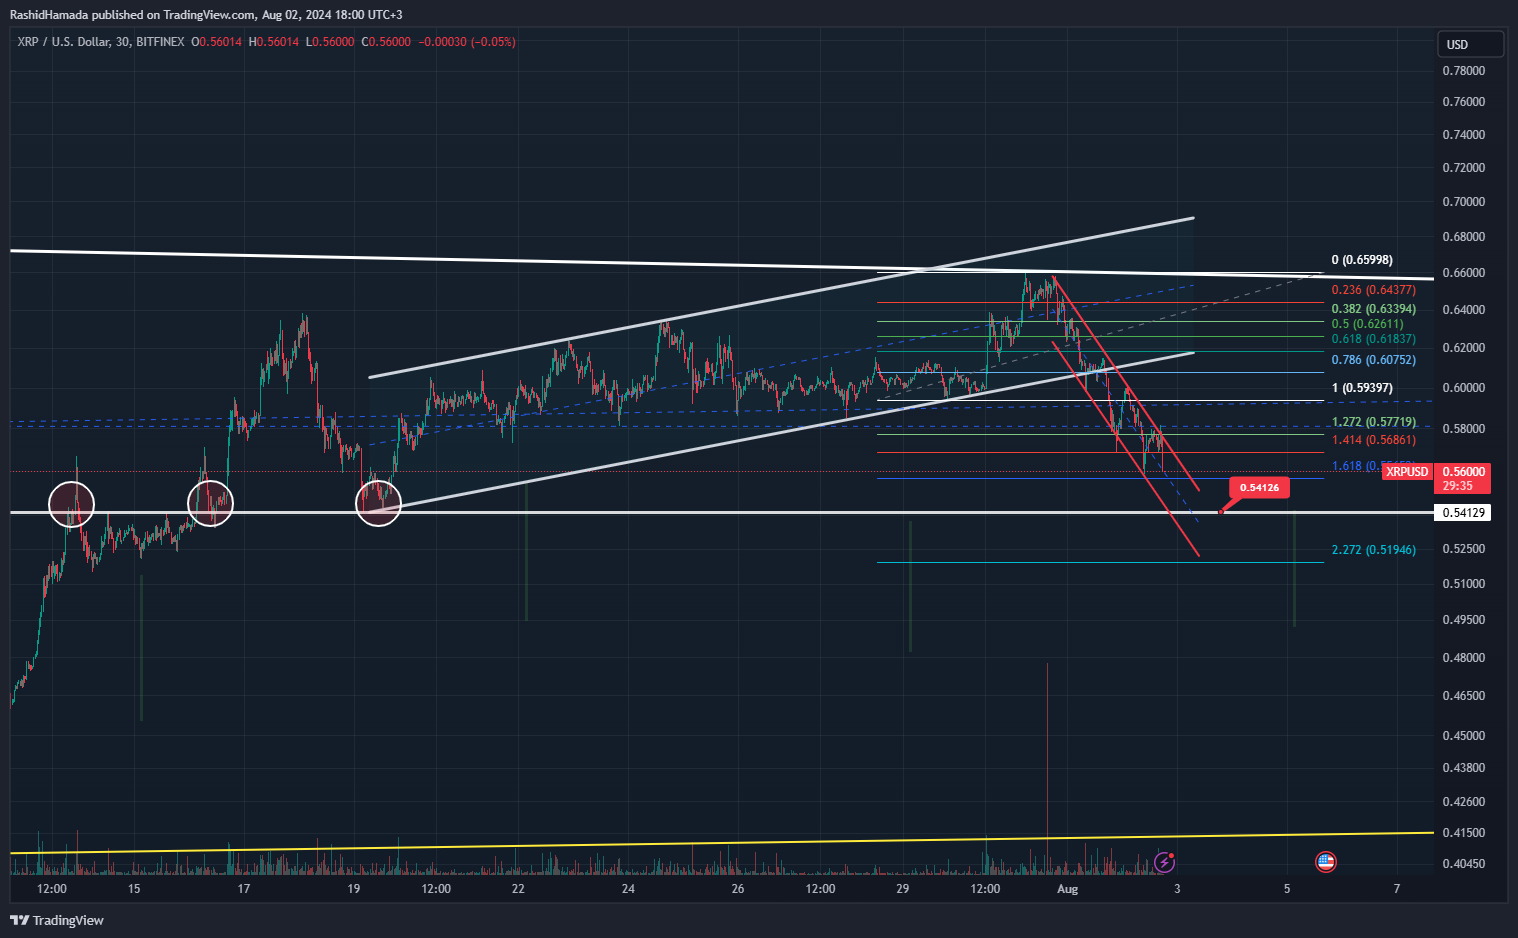Viewport: 1518px width, 938px height.
Task: Click 0.51000 on the price axis
Action: coord(1463,584)
